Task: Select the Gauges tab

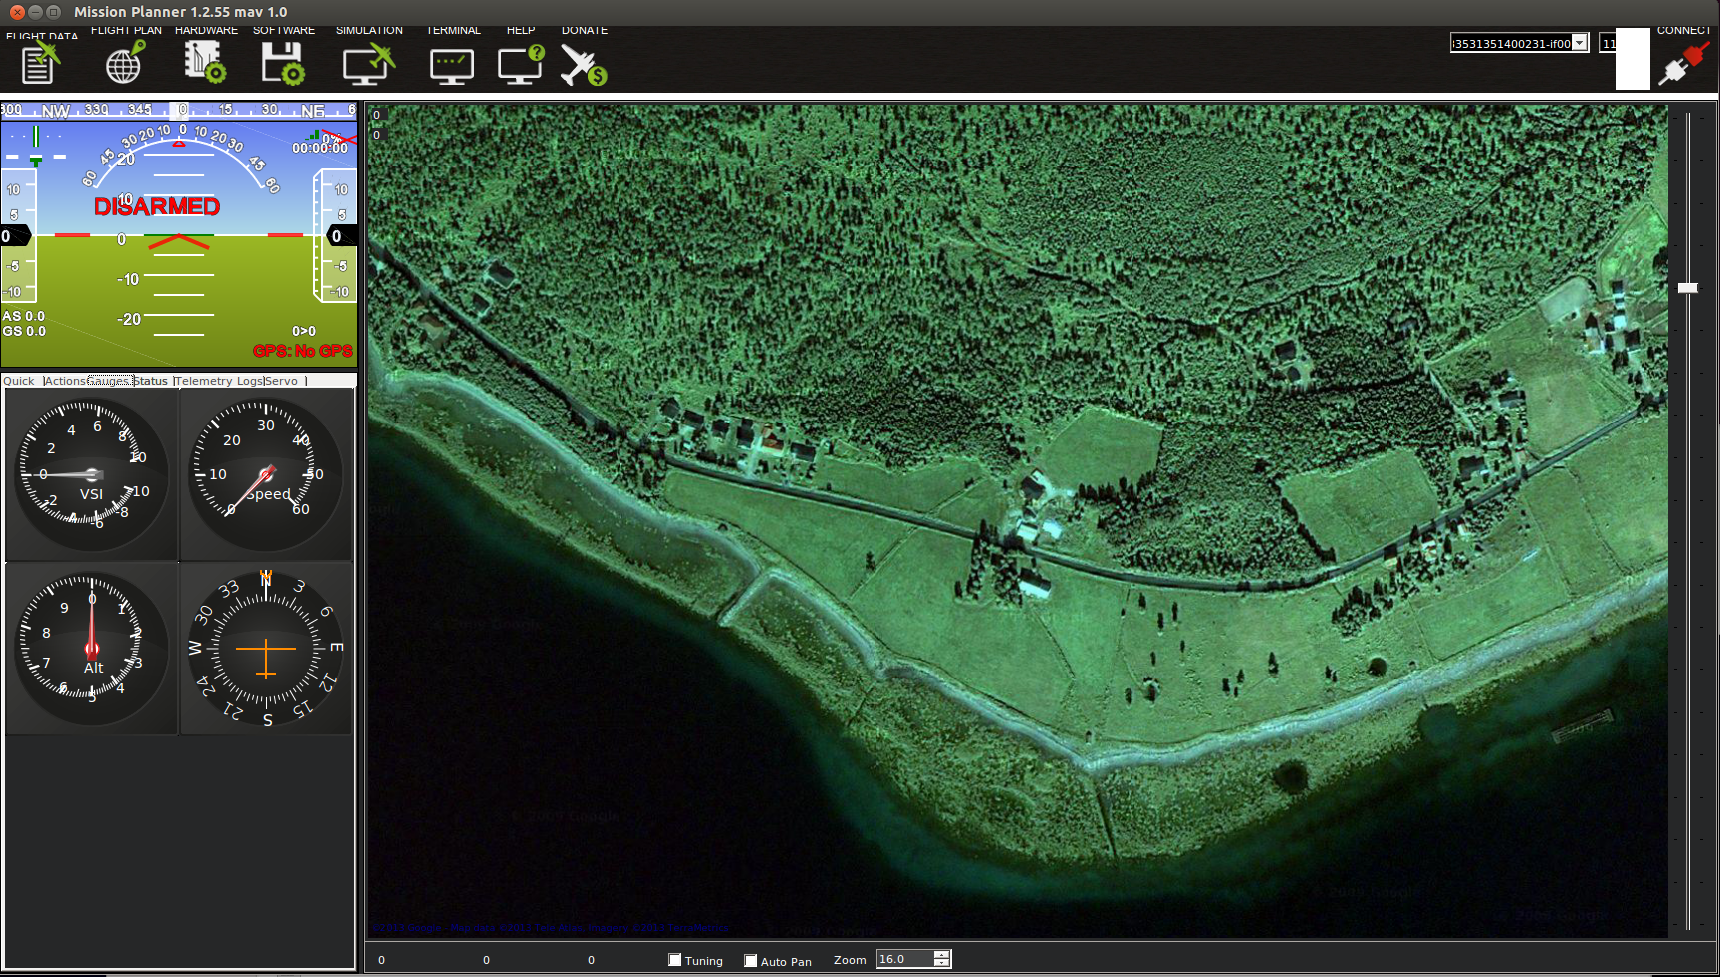Action: (110, 381)
